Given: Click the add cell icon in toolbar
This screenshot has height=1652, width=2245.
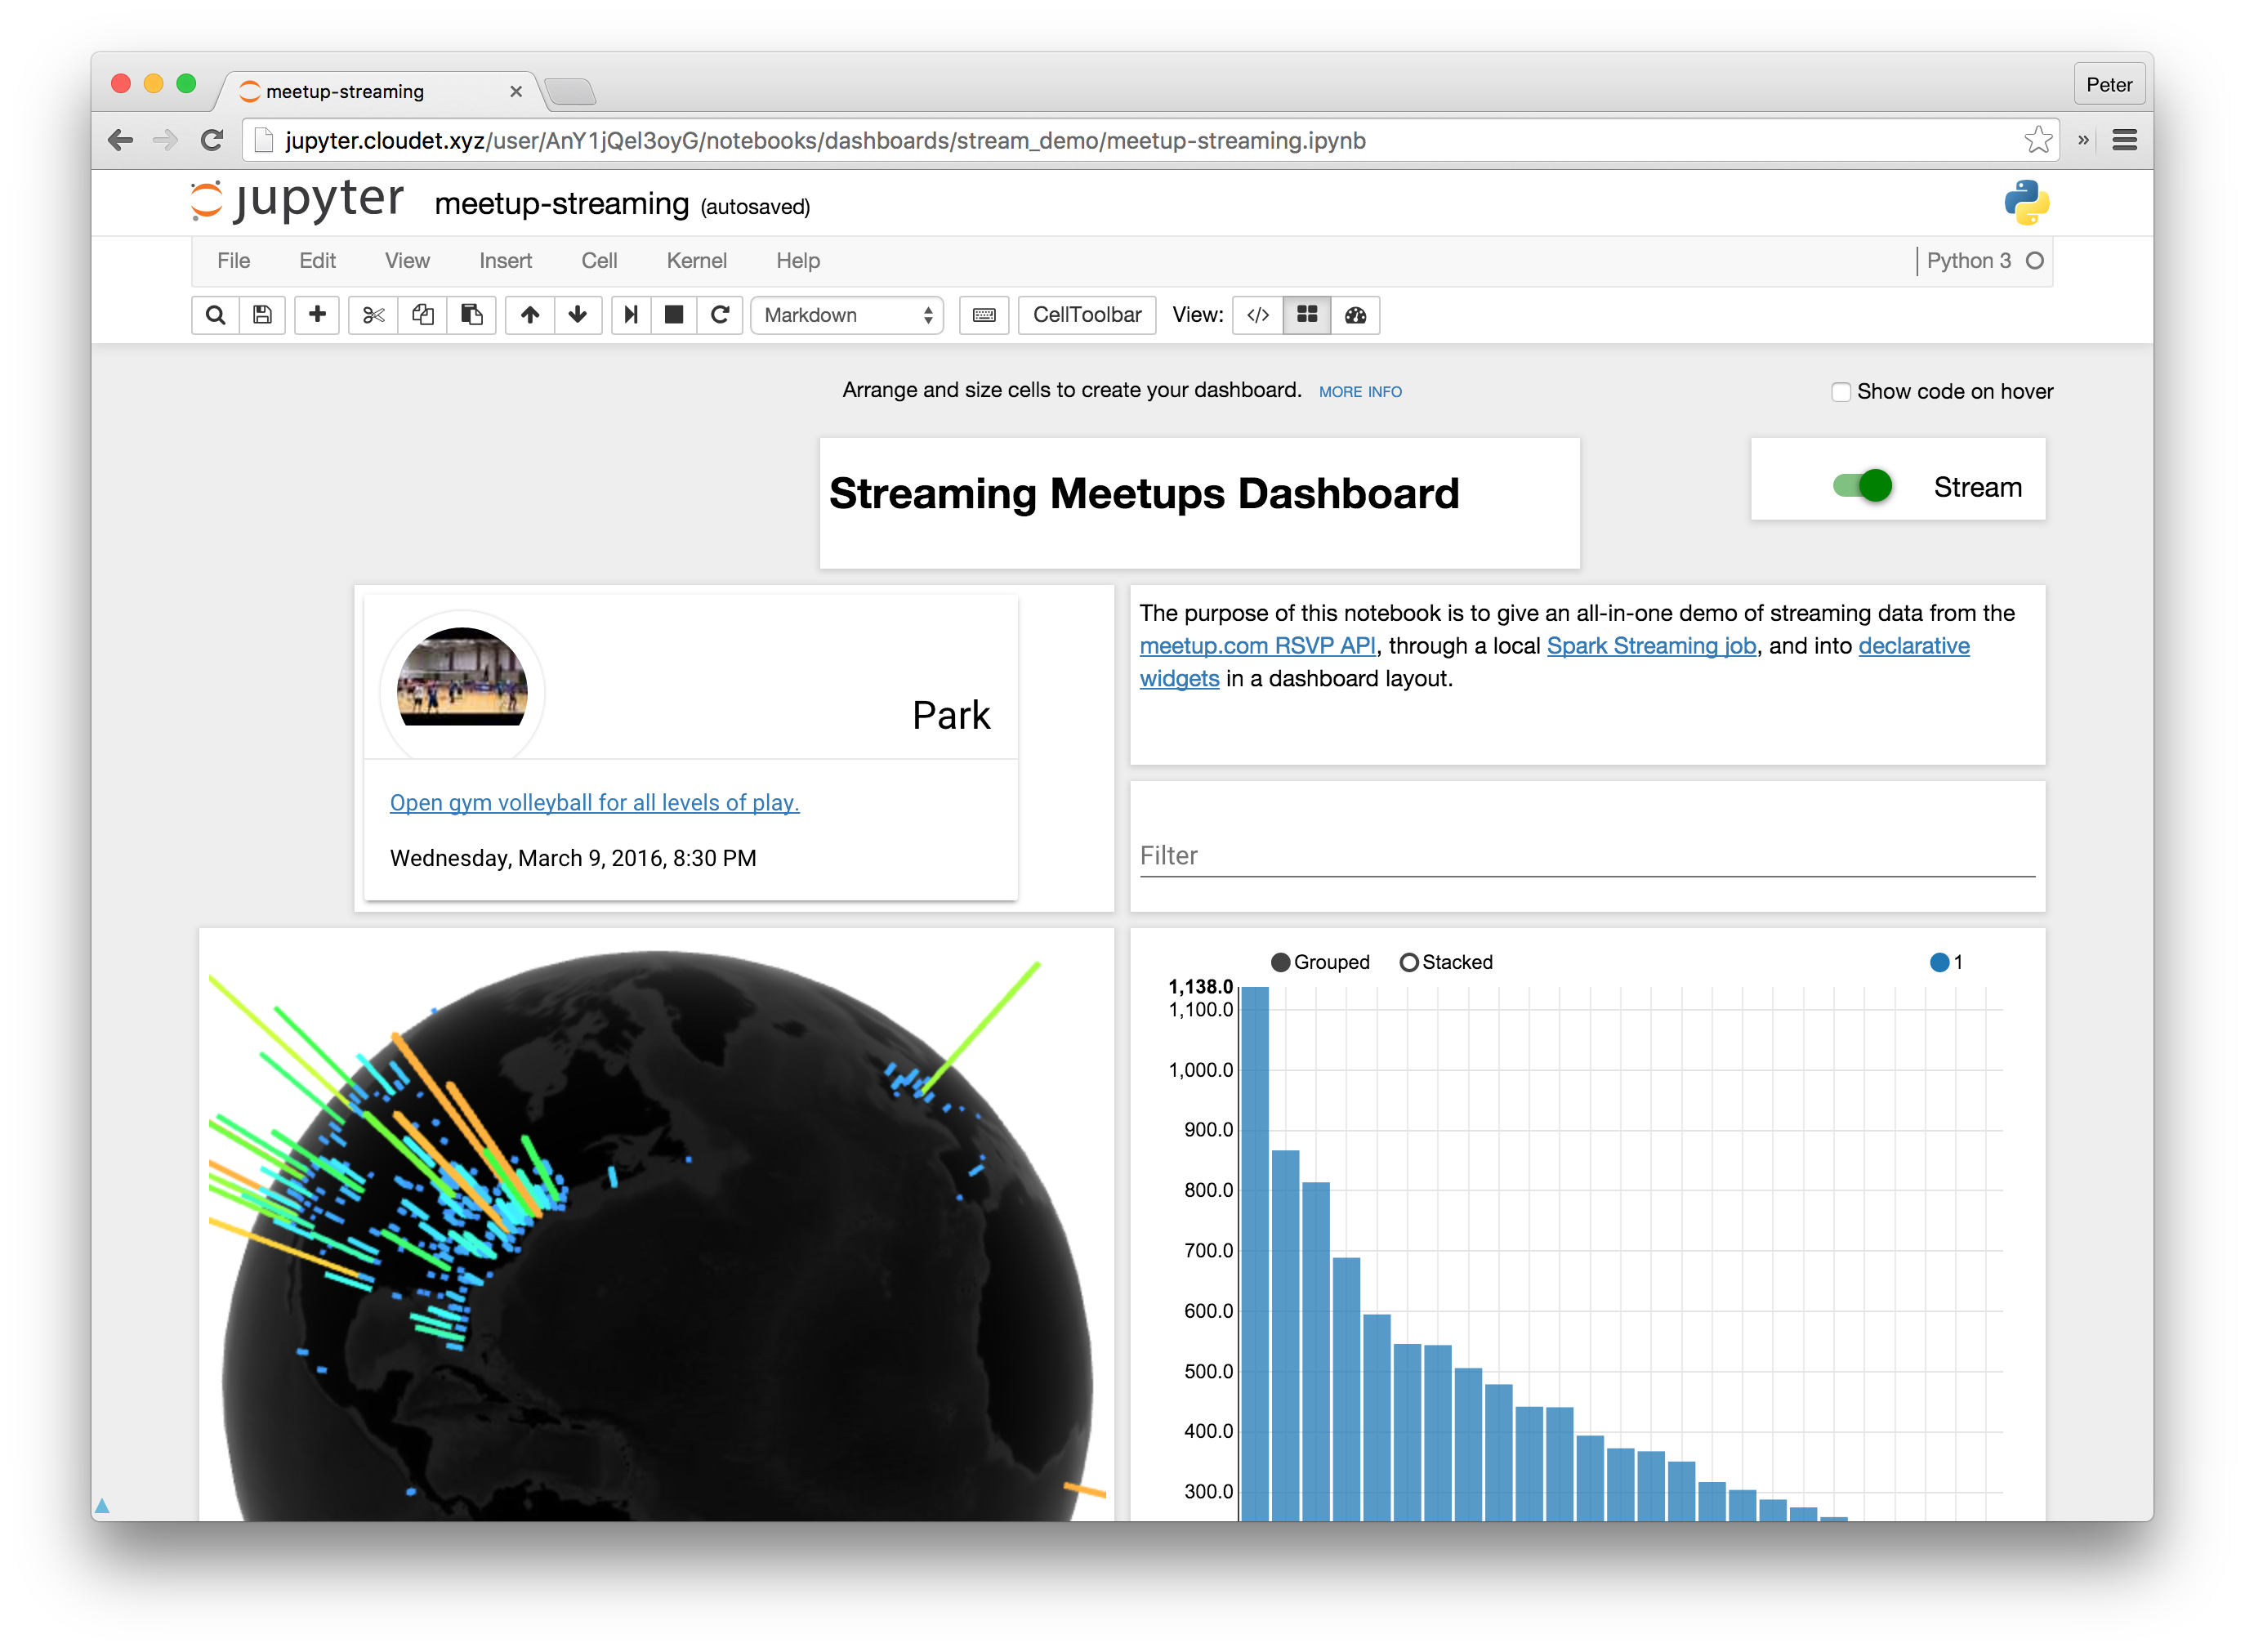Looking at the screenshot, I should [319, 315].
